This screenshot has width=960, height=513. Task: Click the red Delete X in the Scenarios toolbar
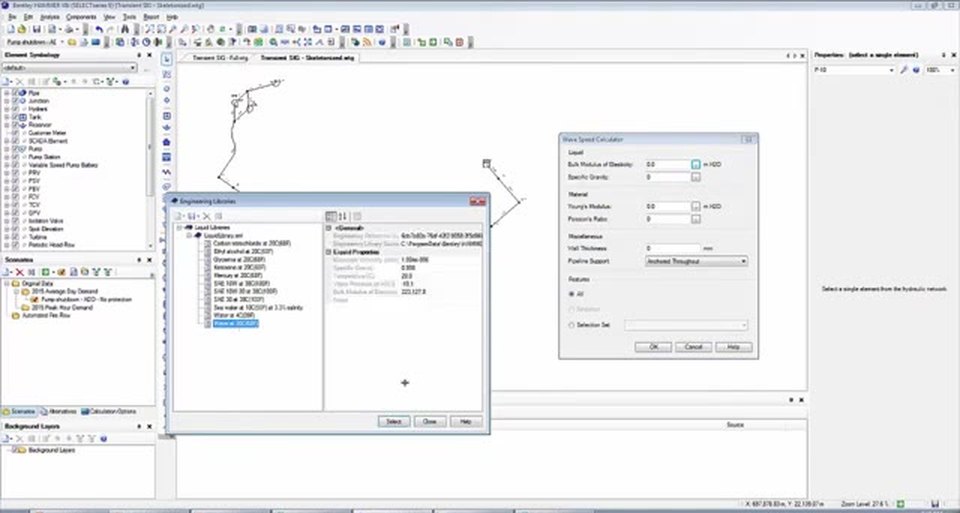pyautogui.click(x=20, y=272)
